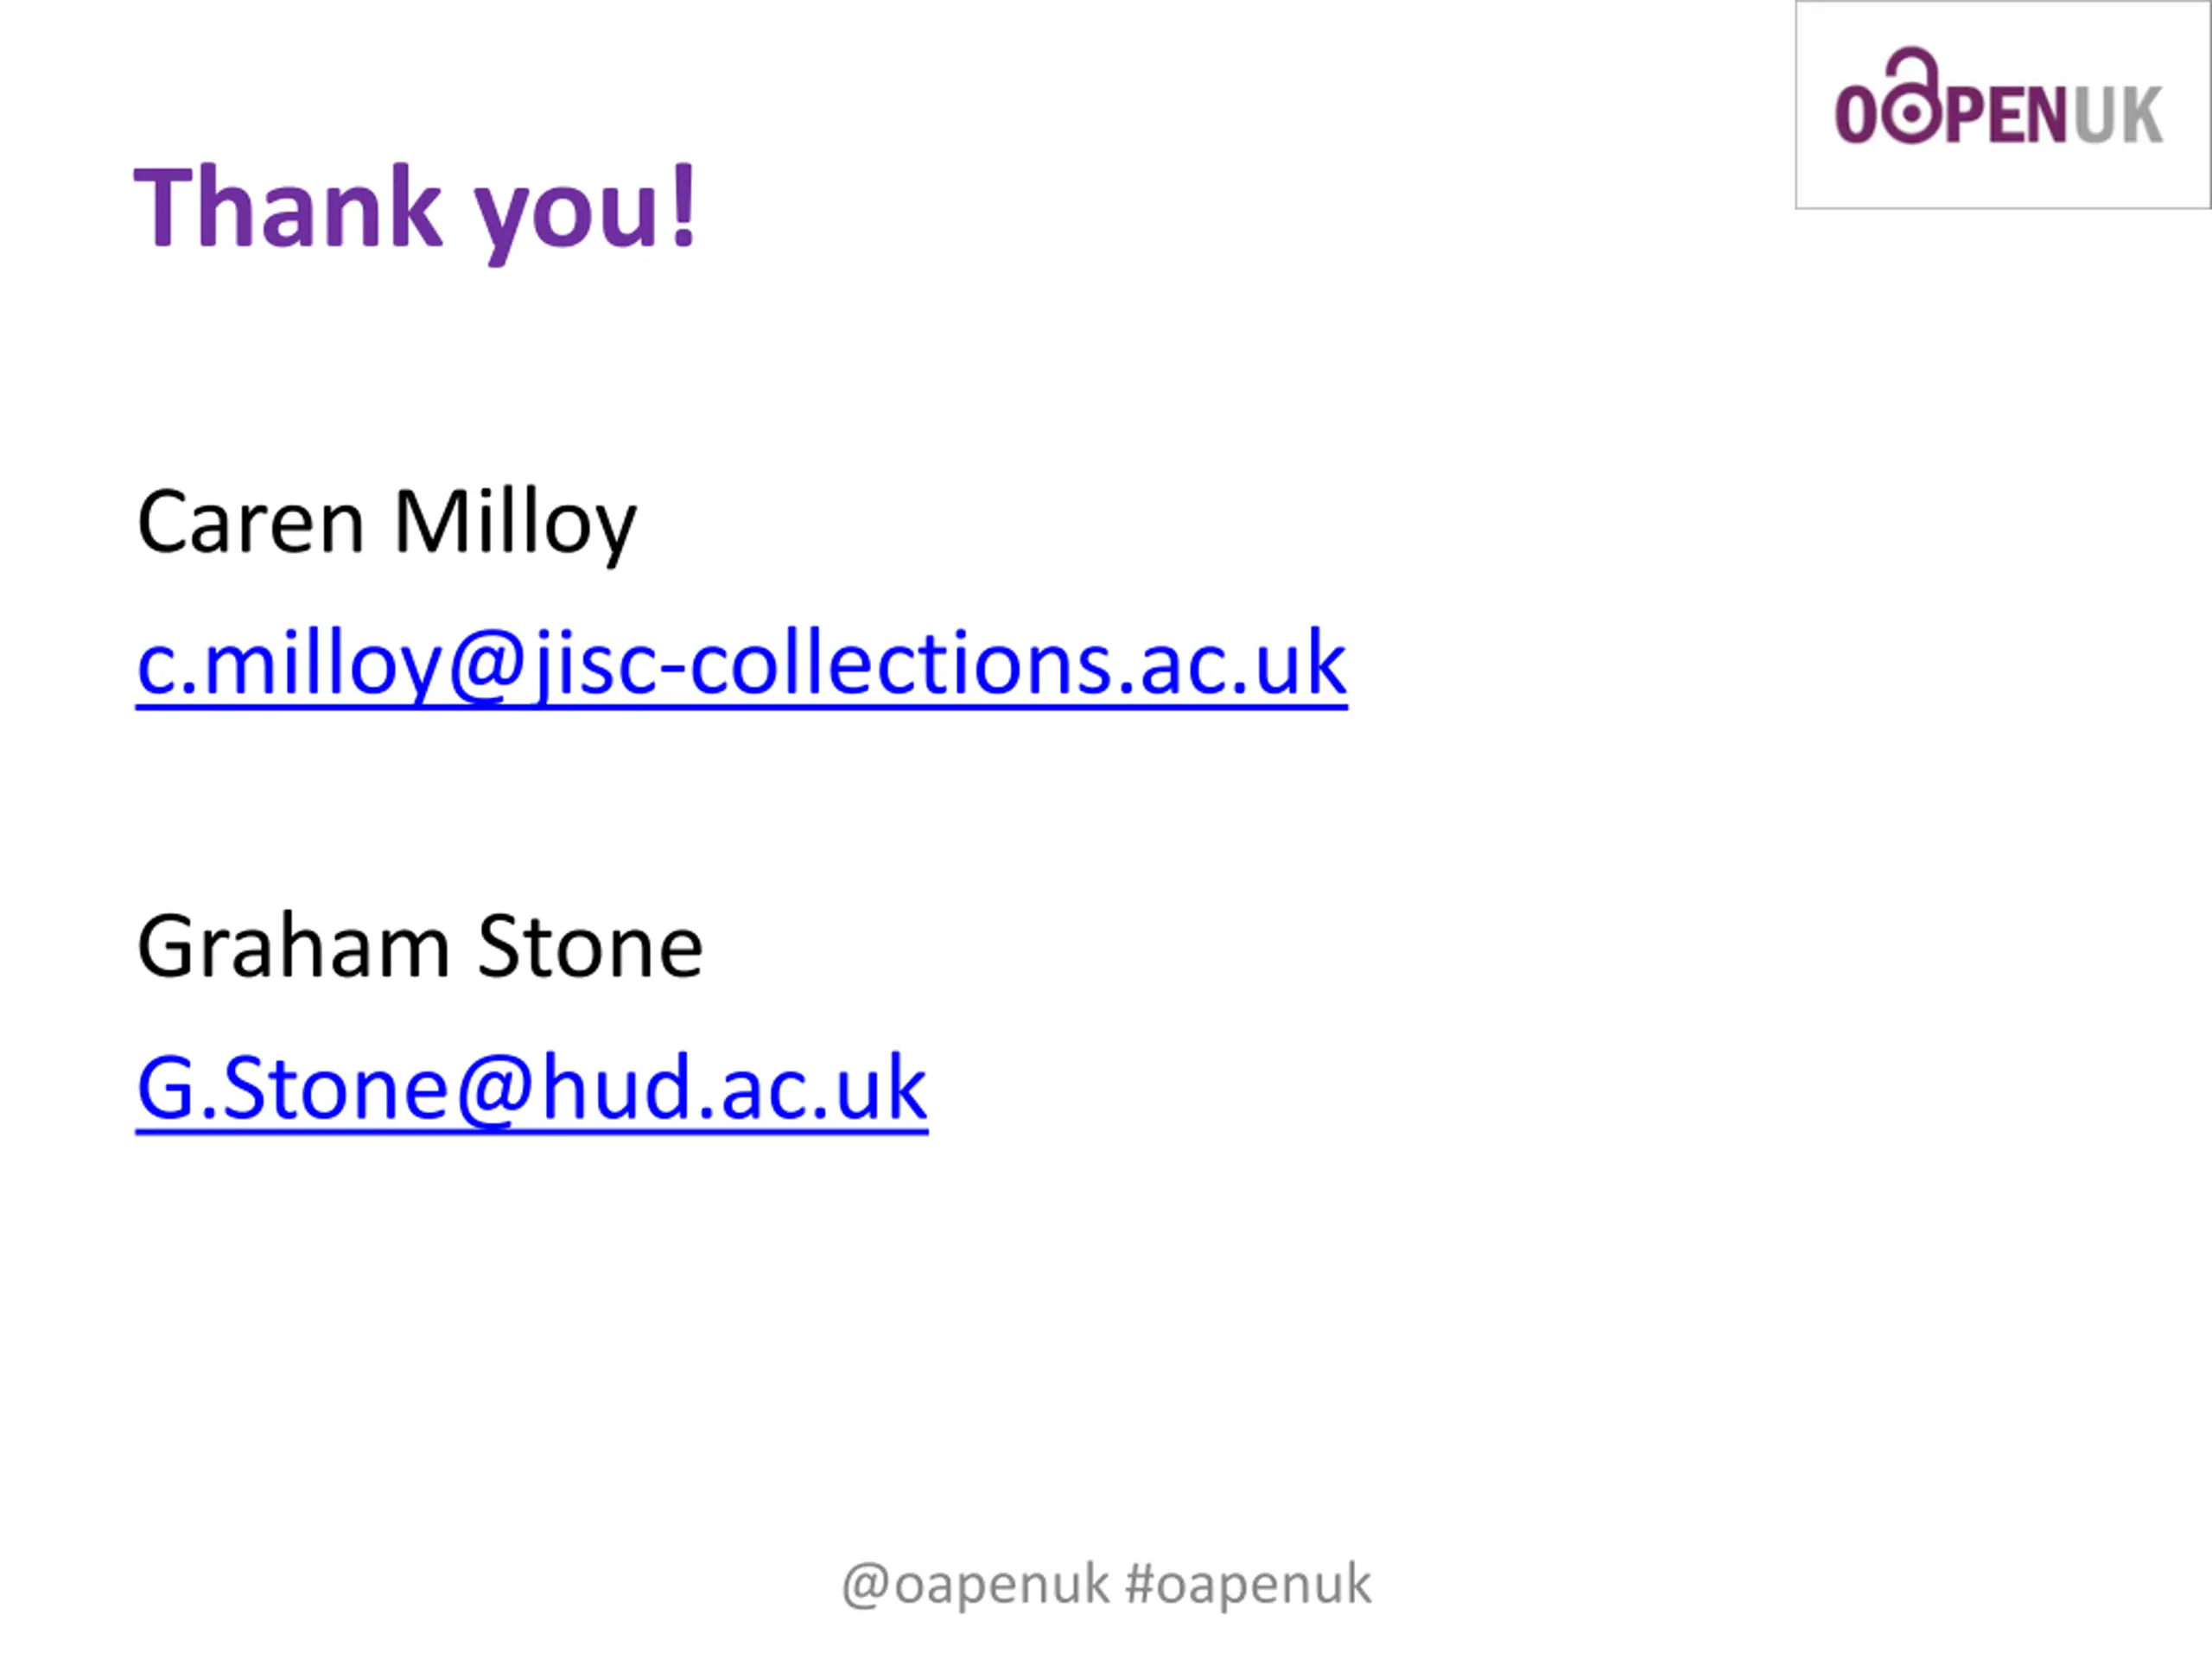Click the OAPEN UK logo
Screen dimensions: 2212x1659
(2001, 105)
